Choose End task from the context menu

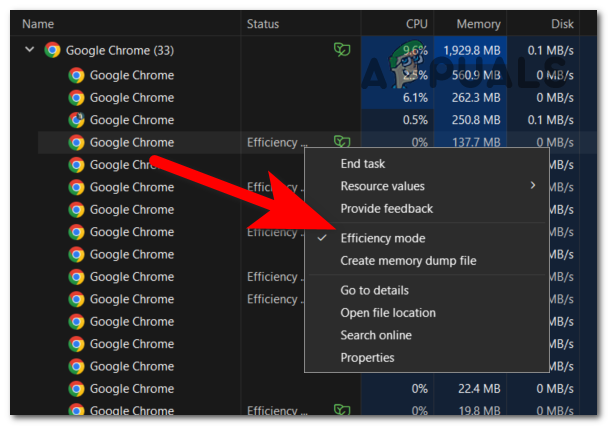(x=363, y=164)
